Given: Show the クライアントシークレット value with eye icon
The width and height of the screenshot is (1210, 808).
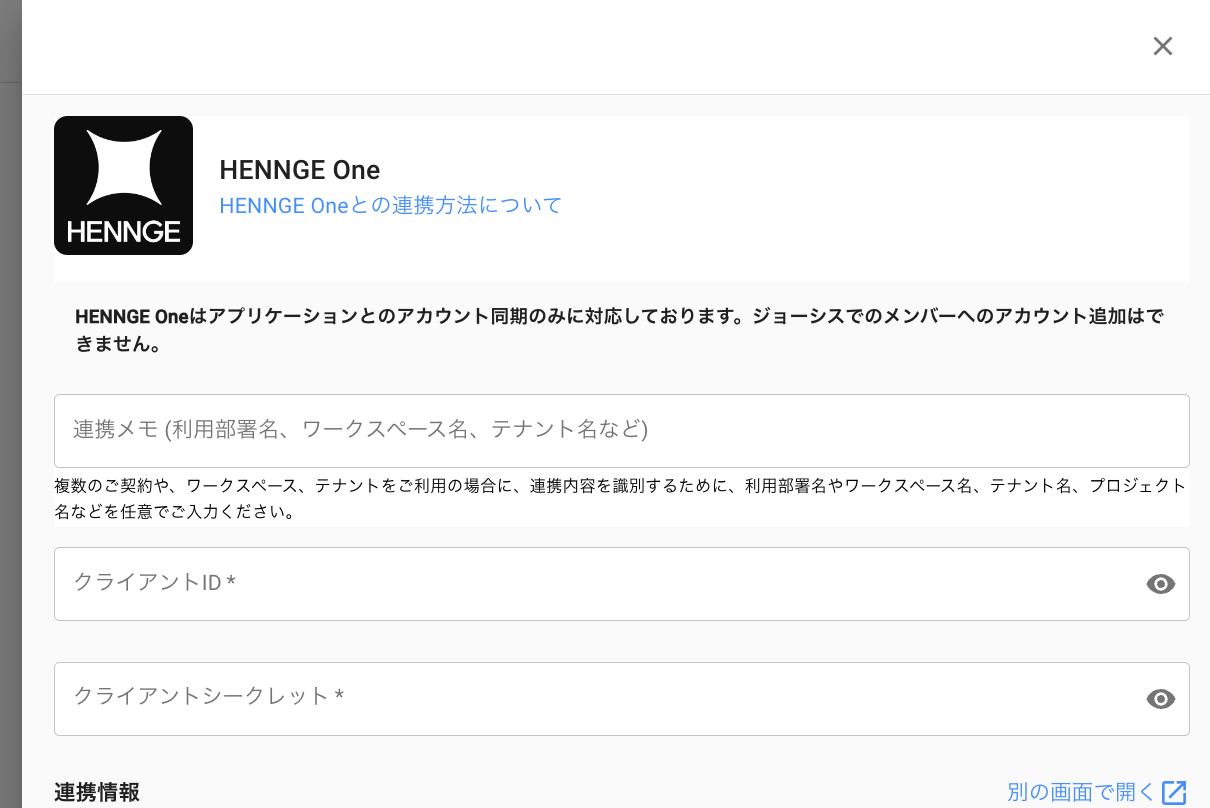Looking at the screenshot, I should [x=1160, y=699].
